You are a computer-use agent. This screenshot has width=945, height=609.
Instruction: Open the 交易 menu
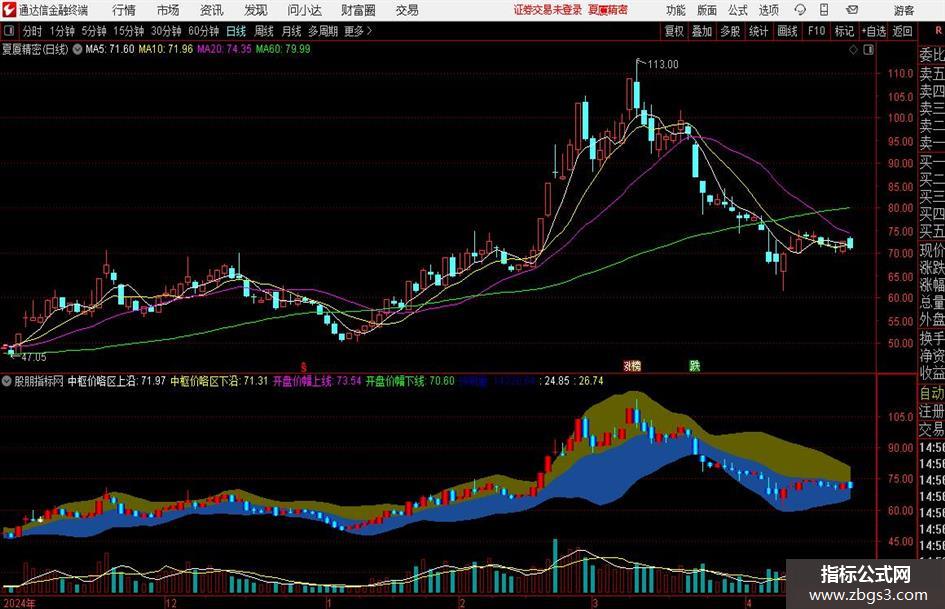[x=407, y=10]
